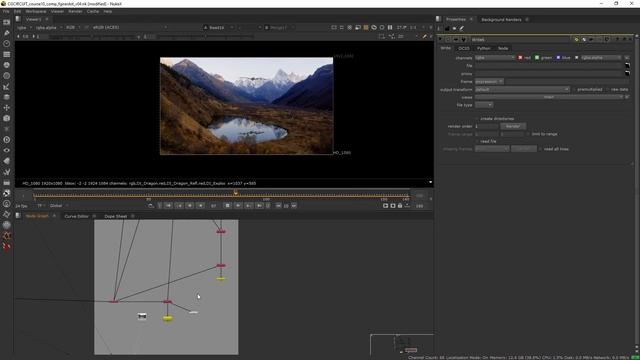Click the yellow icon in Write node header
The width and height of the screenshot is (640, 360).
[x=576, y=40]
